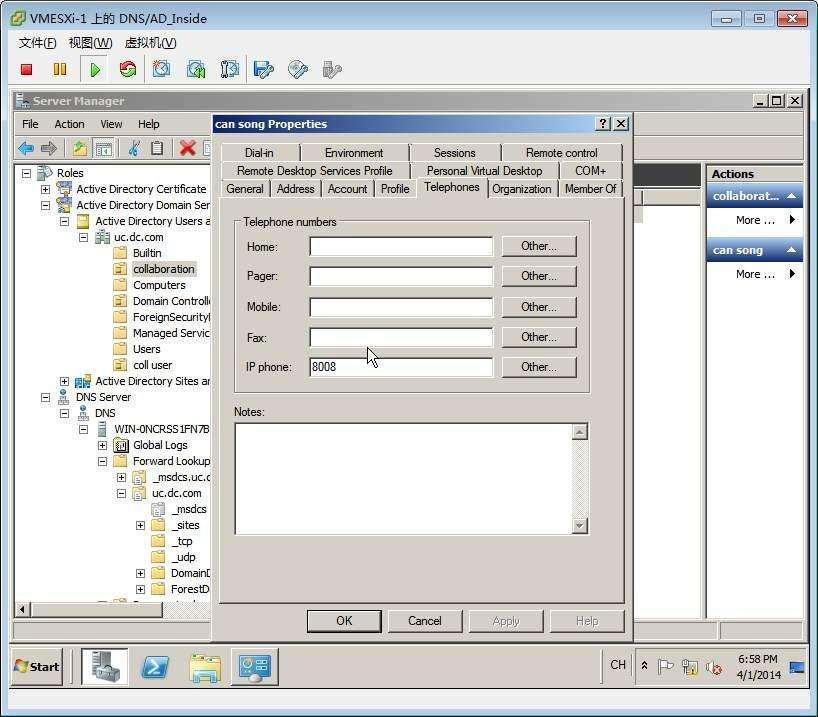Open Windows Explorer folder in taskbar
Image resolution: width=818 pixels, height=717 pixels.
pyautogui.click(x=205, y=667)
